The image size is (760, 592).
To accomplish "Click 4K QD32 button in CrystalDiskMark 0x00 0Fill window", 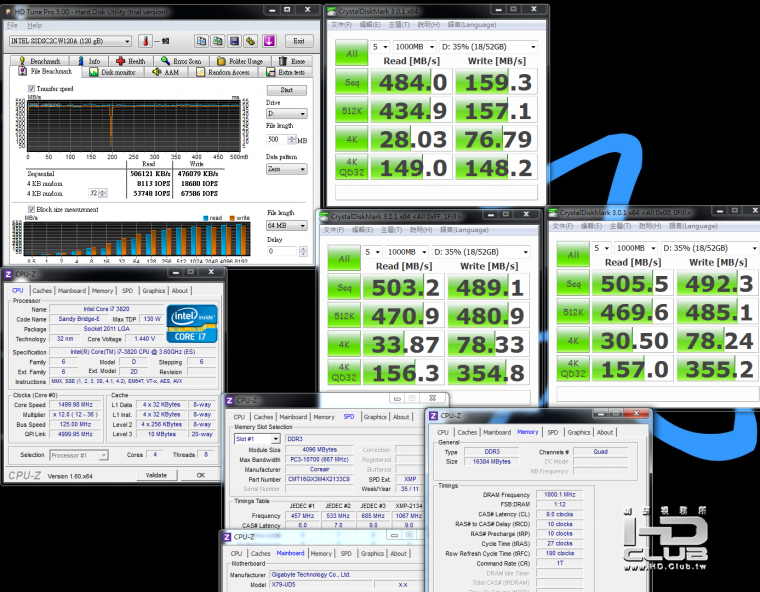I will point(573,369).
